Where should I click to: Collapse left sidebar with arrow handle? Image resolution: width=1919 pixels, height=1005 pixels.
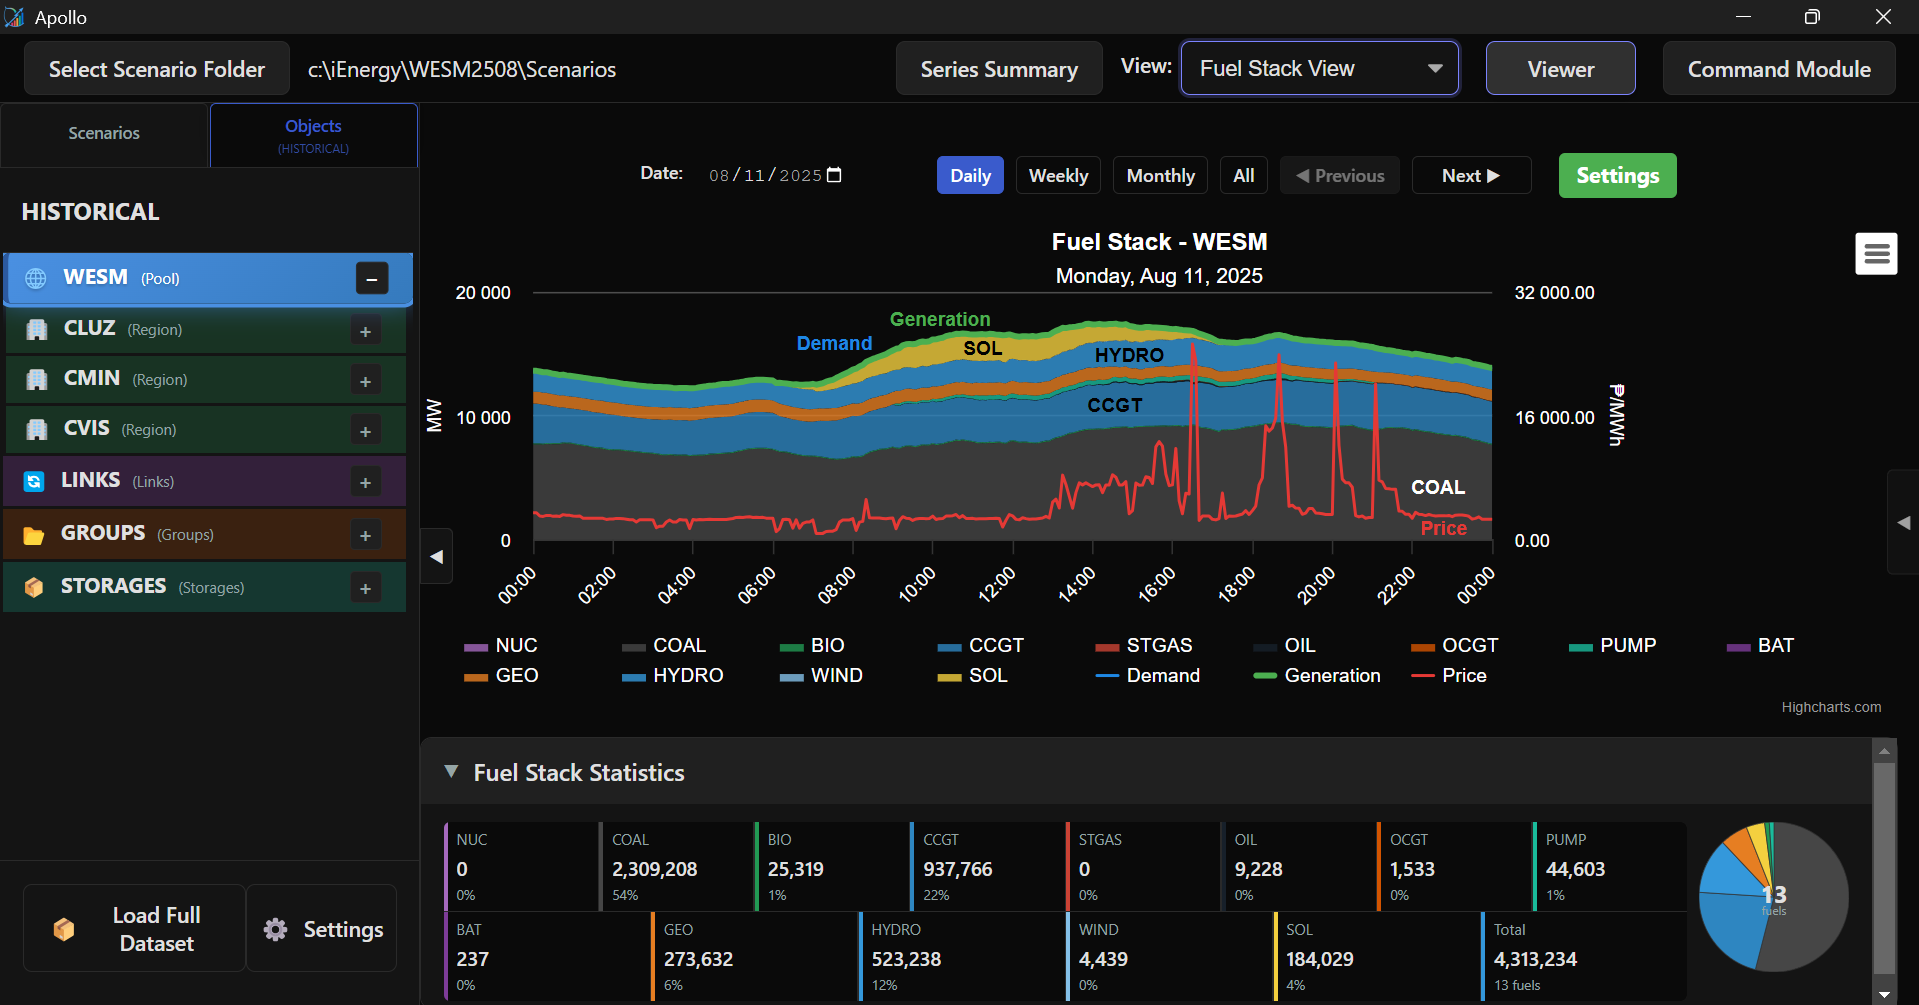click(x=437, y=557)
